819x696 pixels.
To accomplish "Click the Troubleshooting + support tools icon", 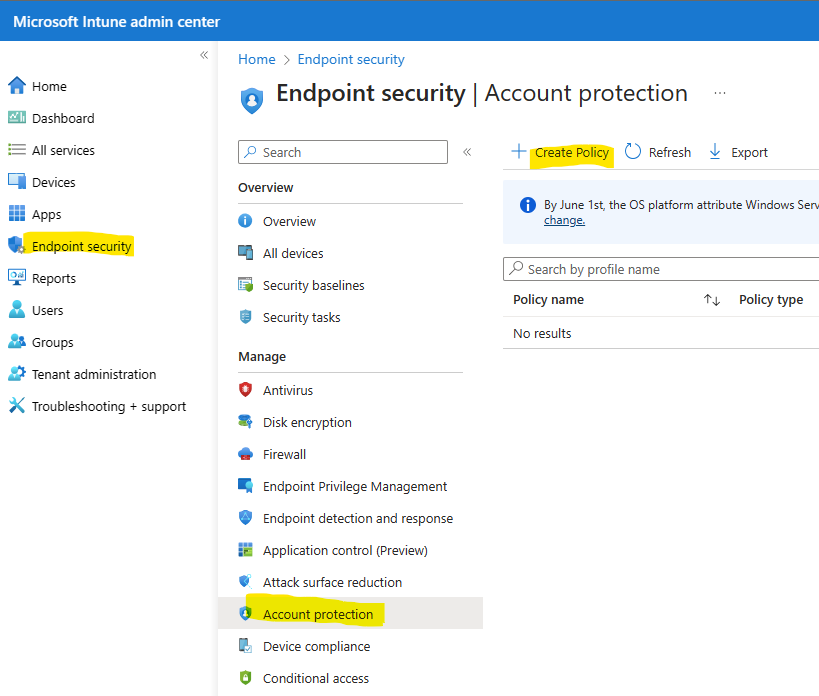I will click(17, 405).
